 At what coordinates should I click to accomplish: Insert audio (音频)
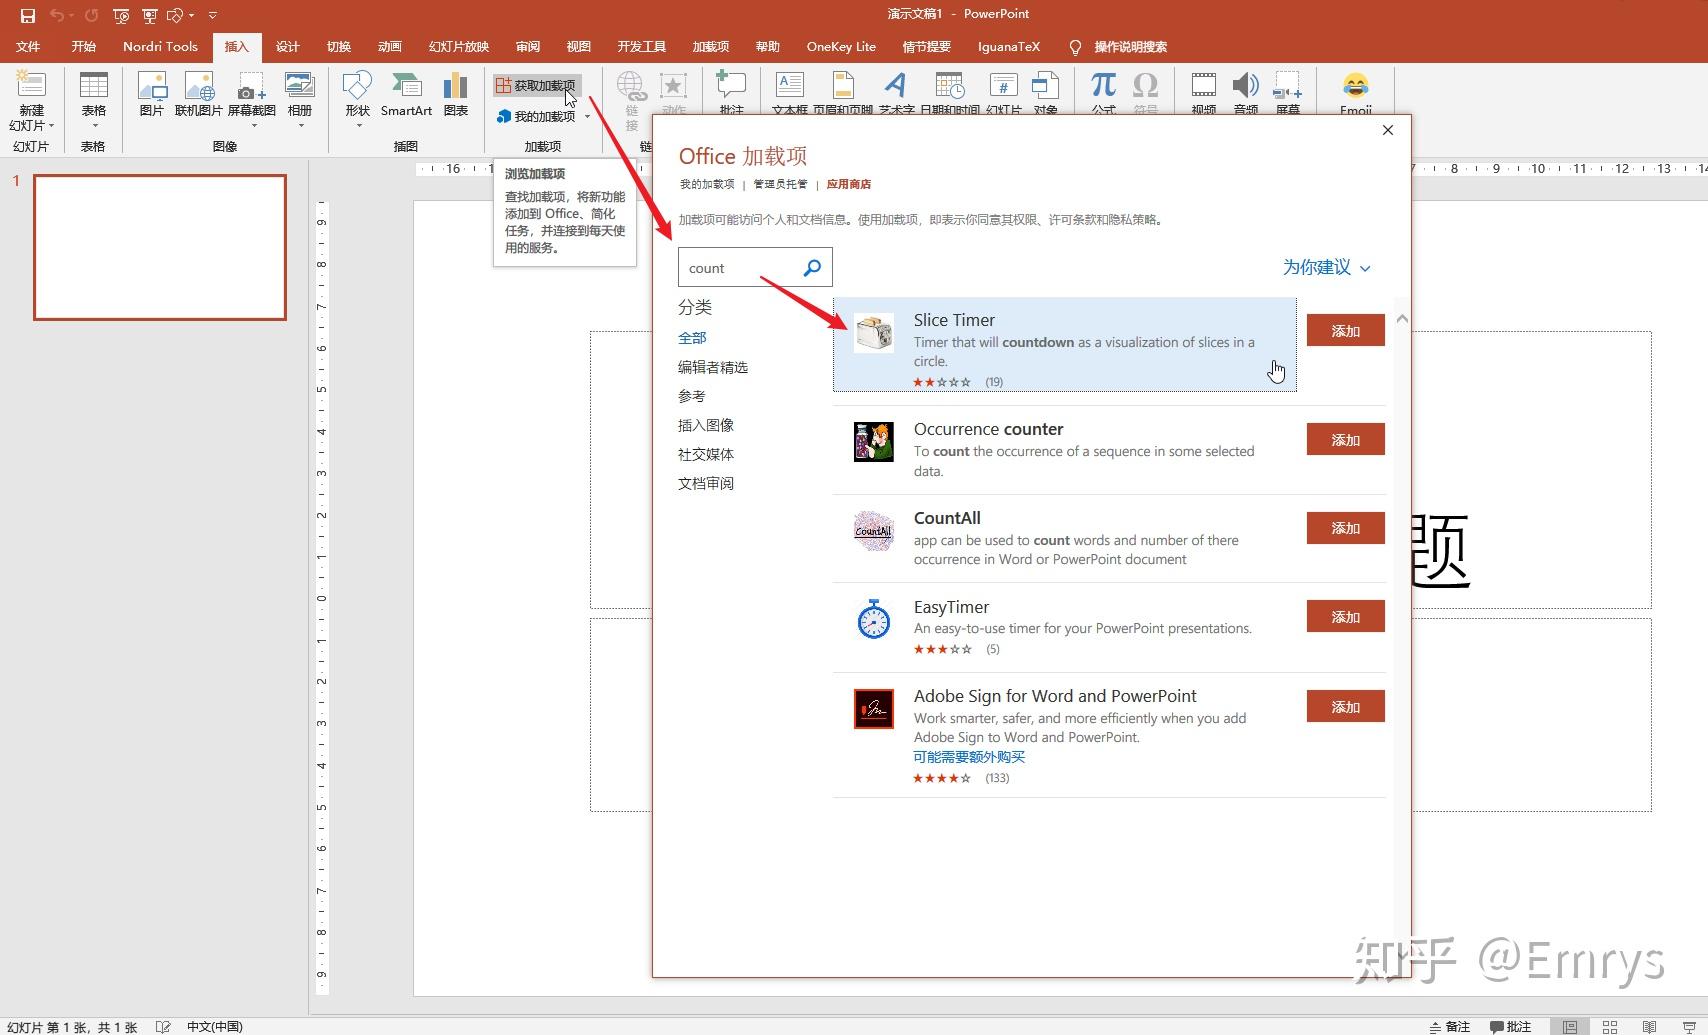[1246, 86]
